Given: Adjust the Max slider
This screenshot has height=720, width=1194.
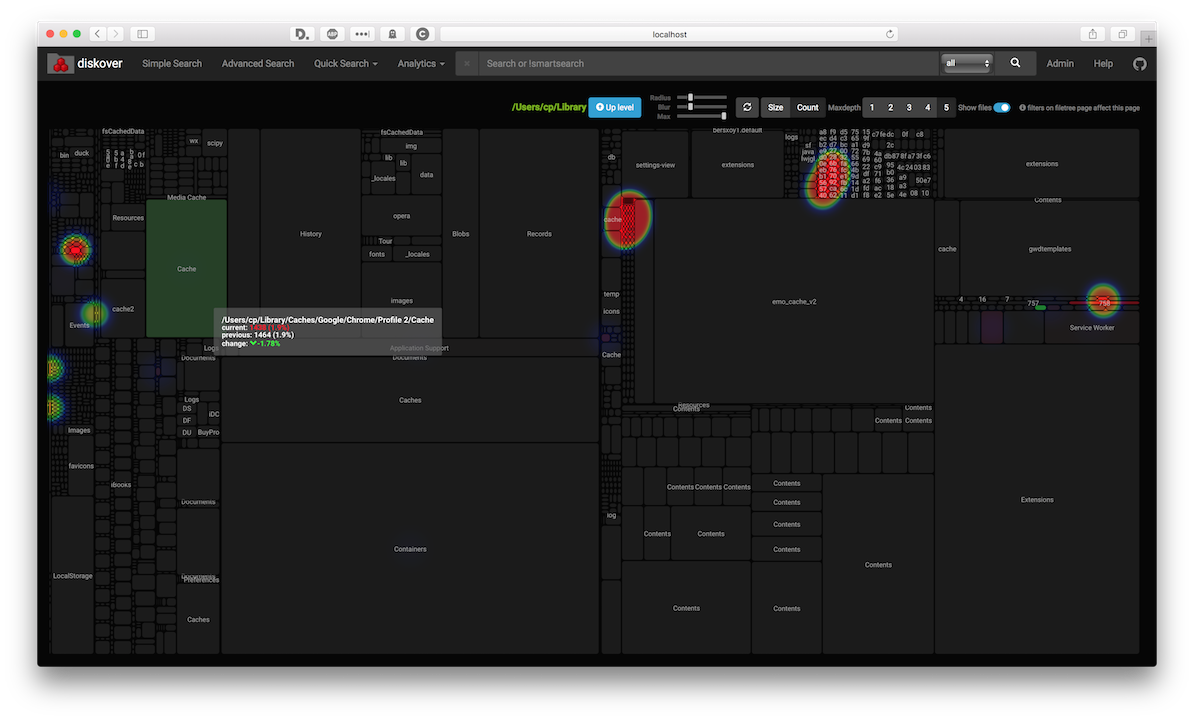Looking at the screenshot, I should 701,116.
